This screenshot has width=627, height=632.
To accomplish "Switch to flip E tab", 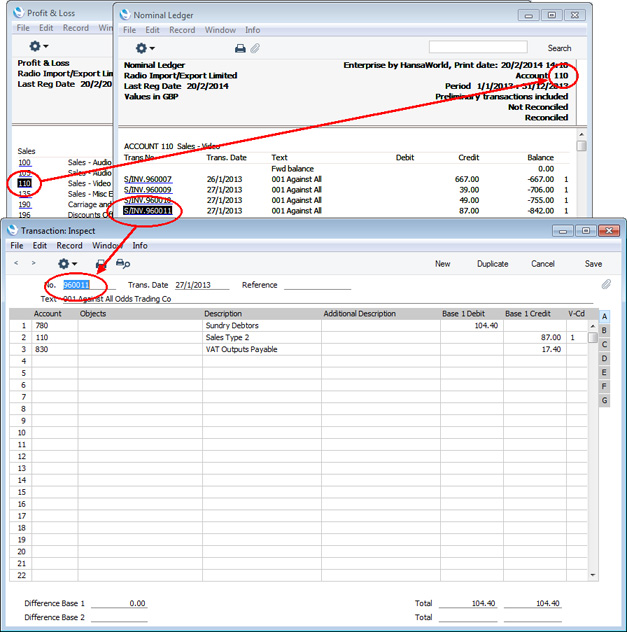I will (x=604, y=372).
